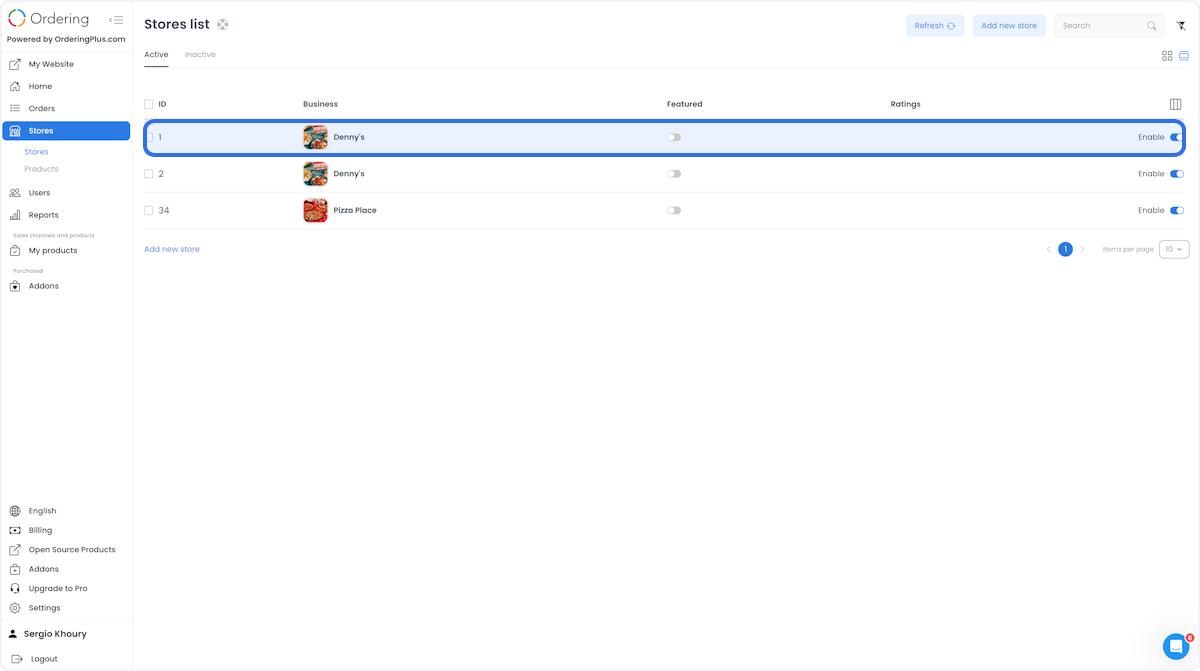Go to next page arrow

(x=1082, y=249)
